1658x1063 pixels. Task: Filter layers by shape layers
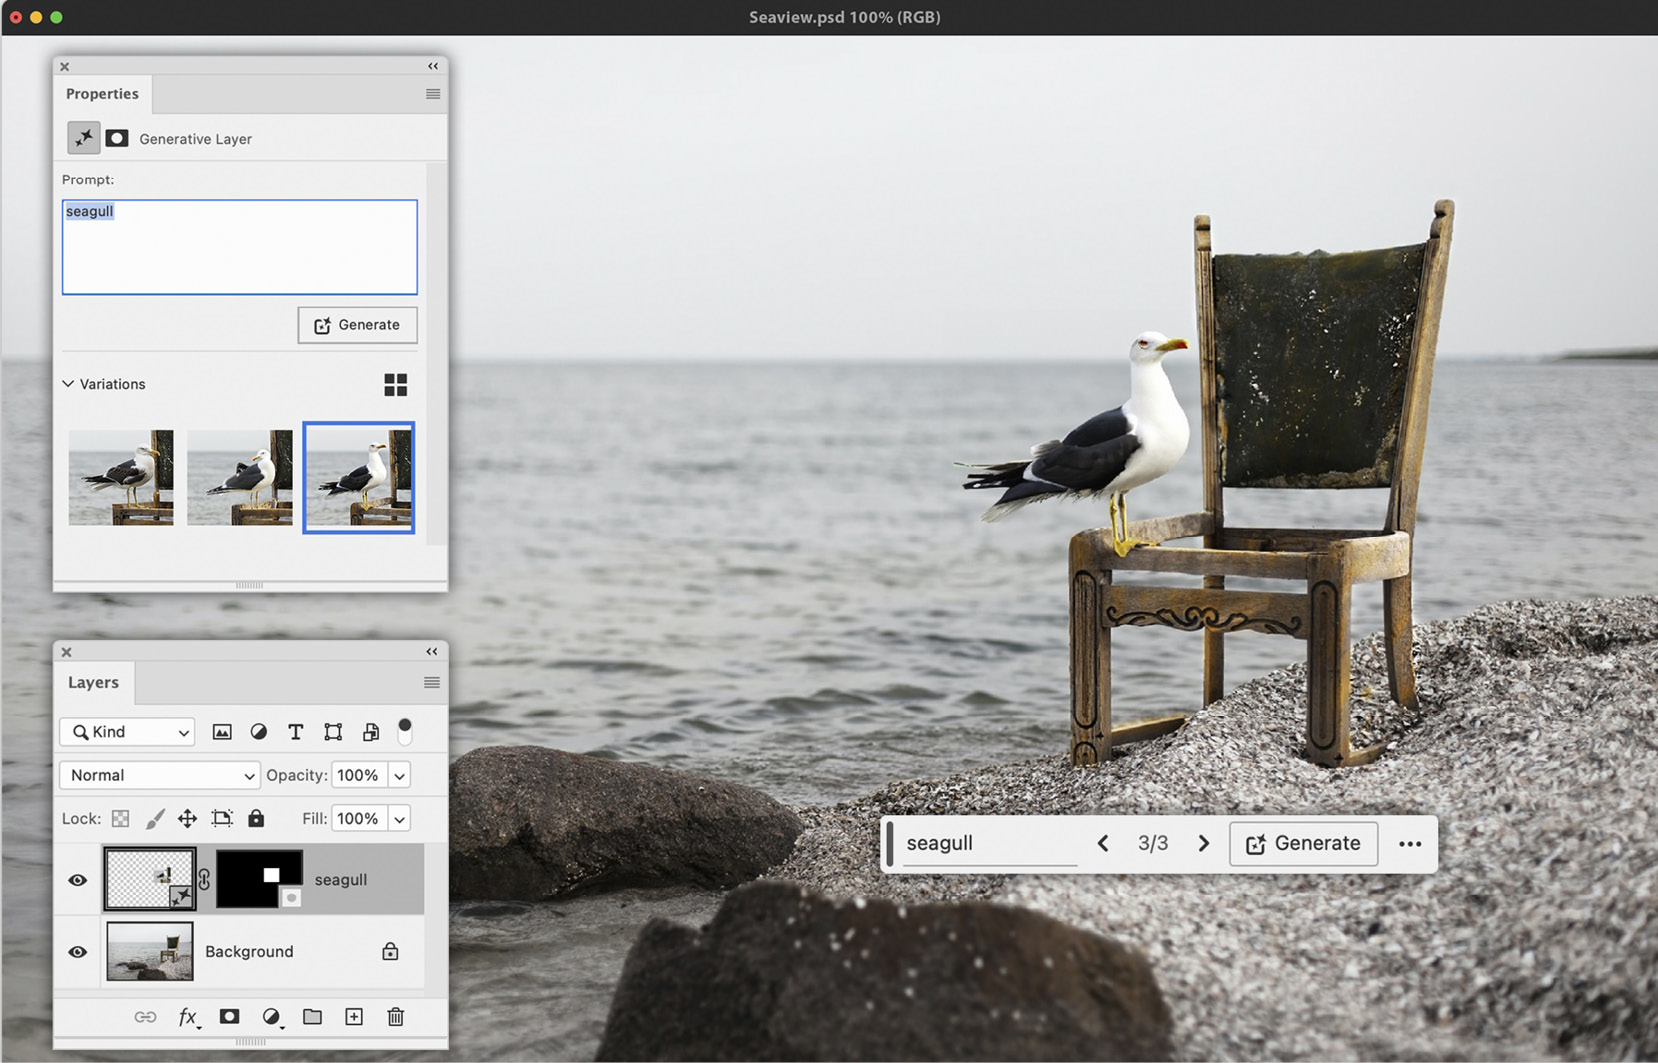[333, 732]
